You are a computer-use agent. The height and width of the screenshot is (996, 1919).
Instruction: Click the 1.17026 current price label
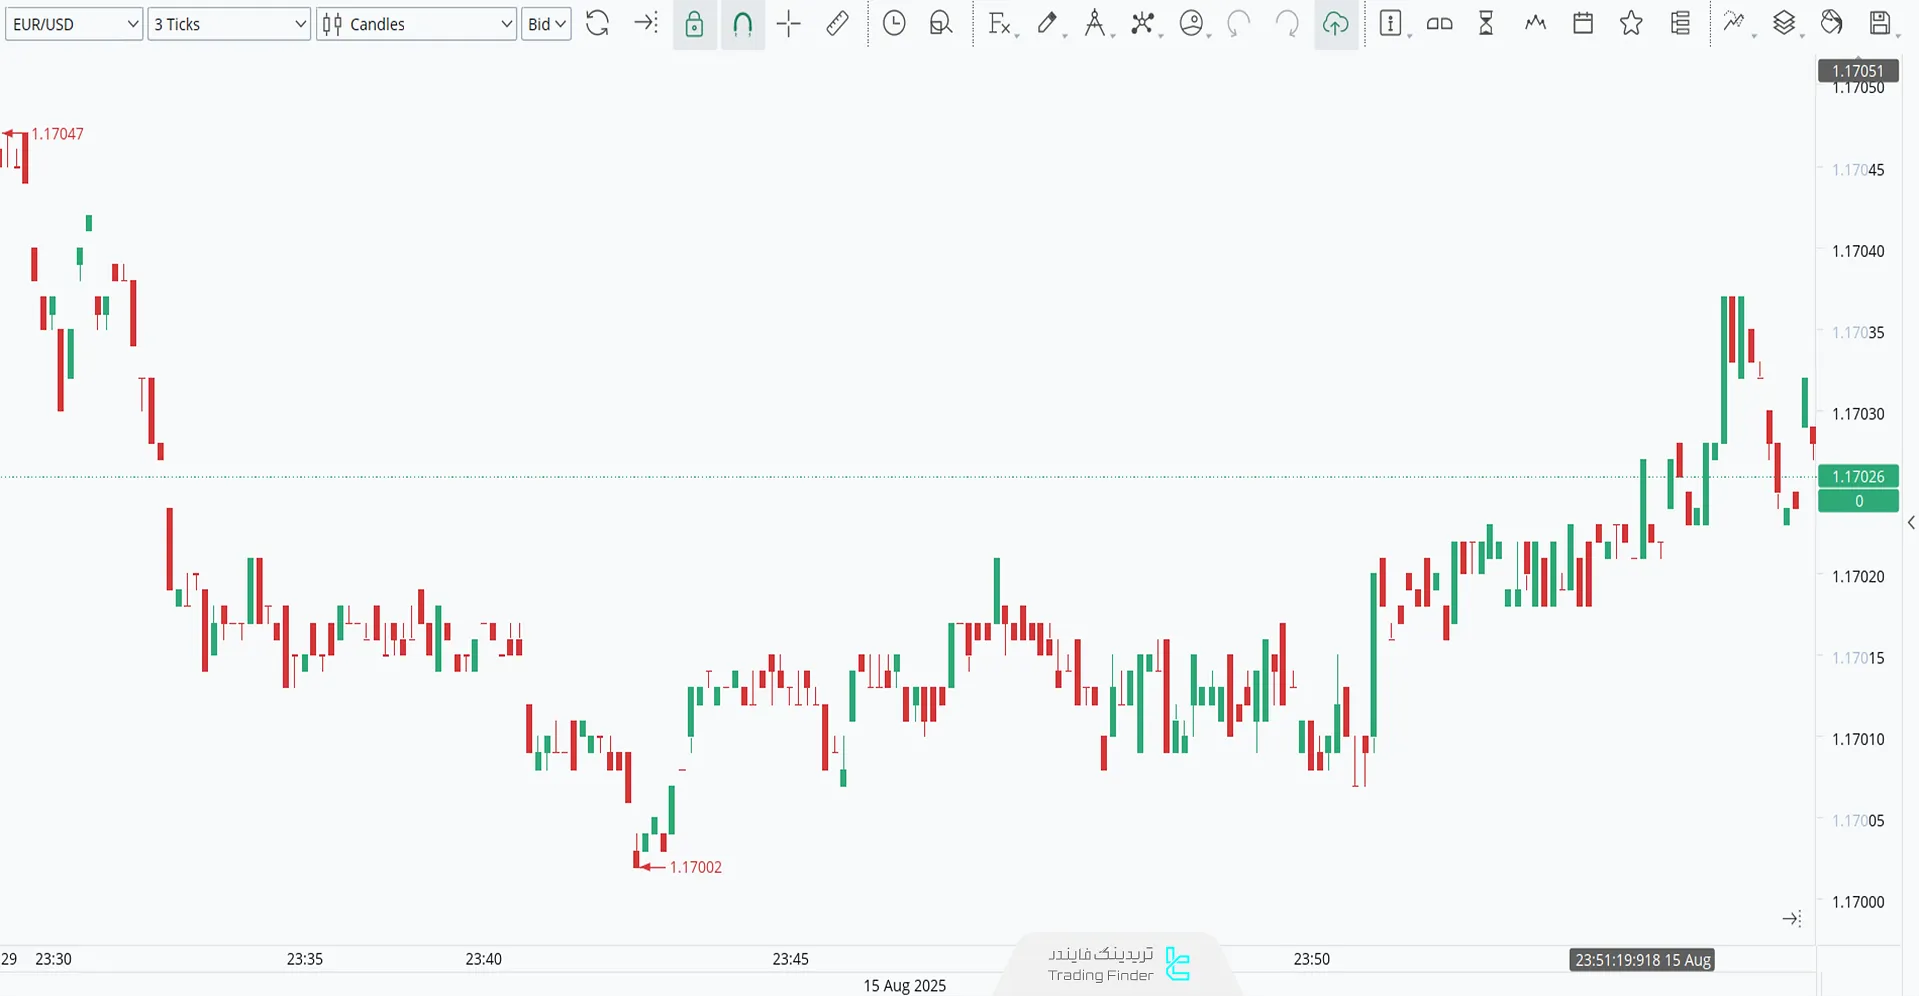point(1858,477)
